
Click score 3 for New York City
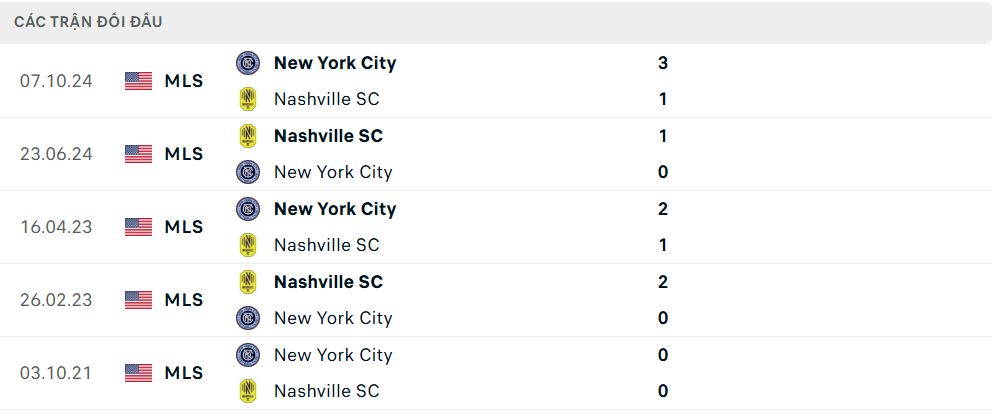point(663,63)
